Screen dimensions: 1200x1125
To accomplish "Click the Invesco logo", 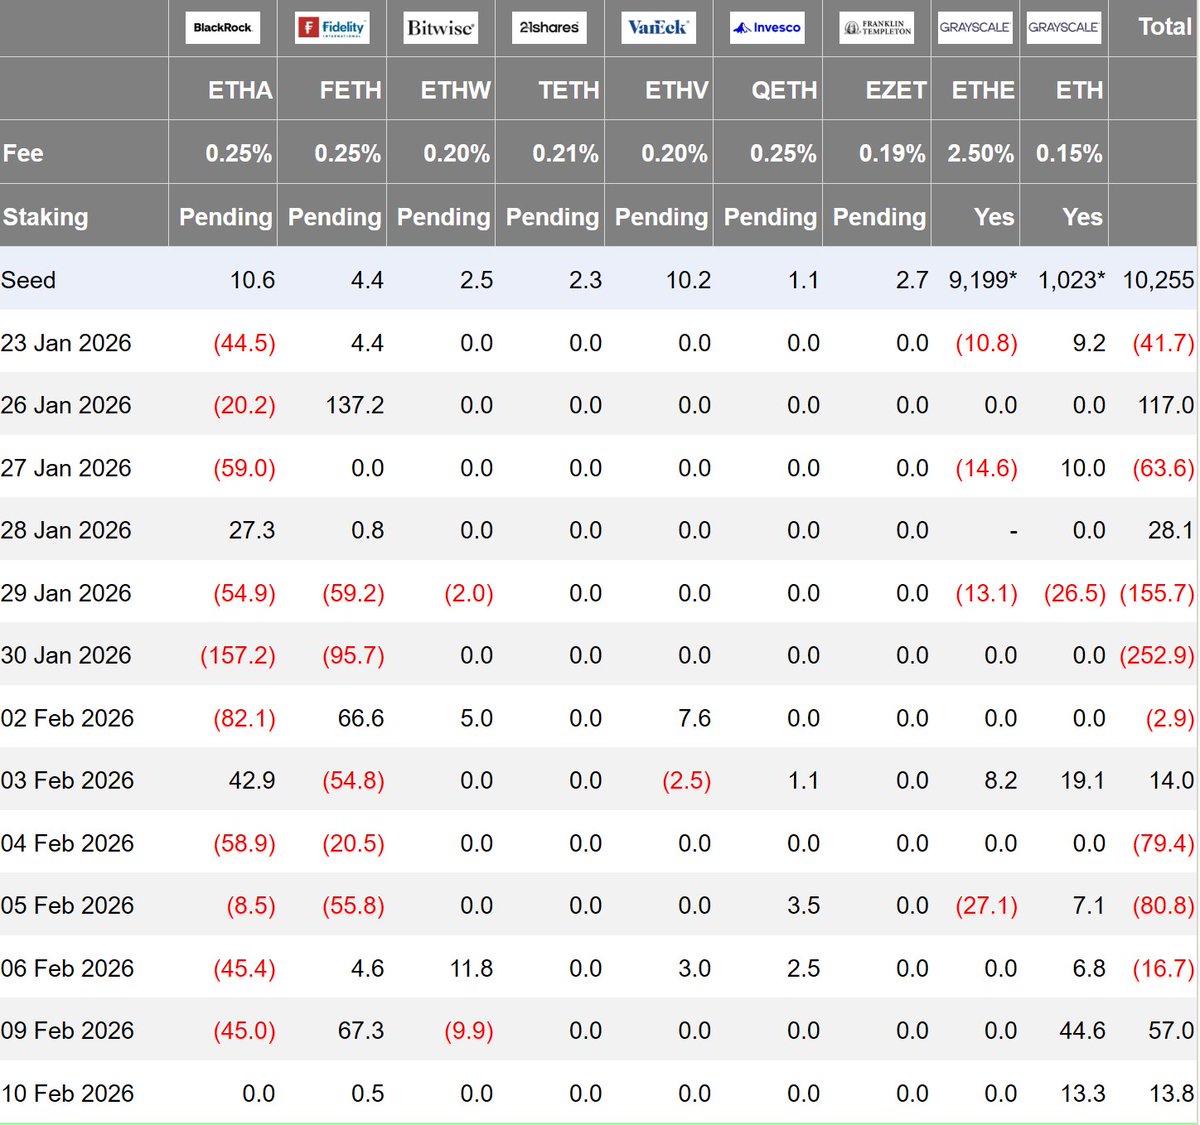I will [767, 28].
